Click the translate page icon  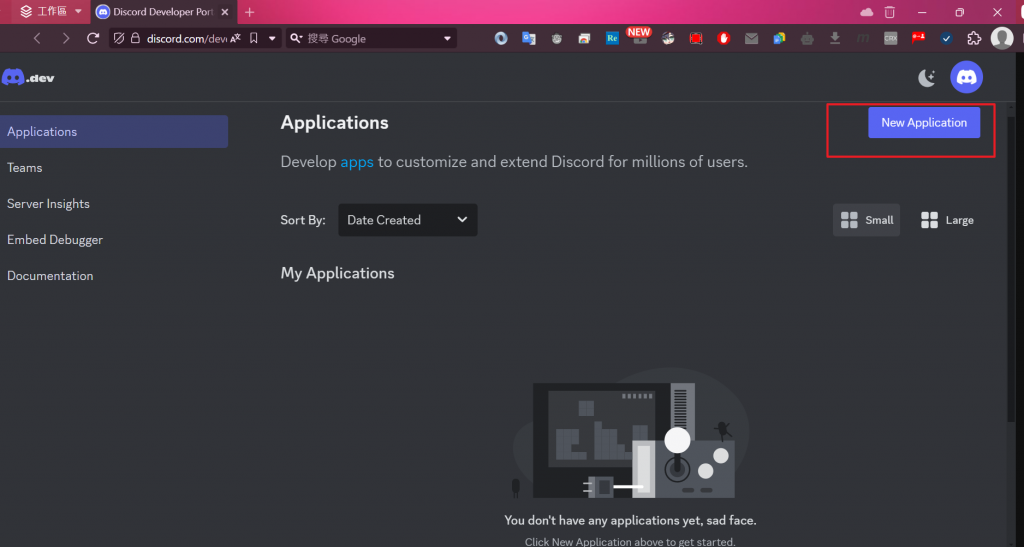click(235, 39)
